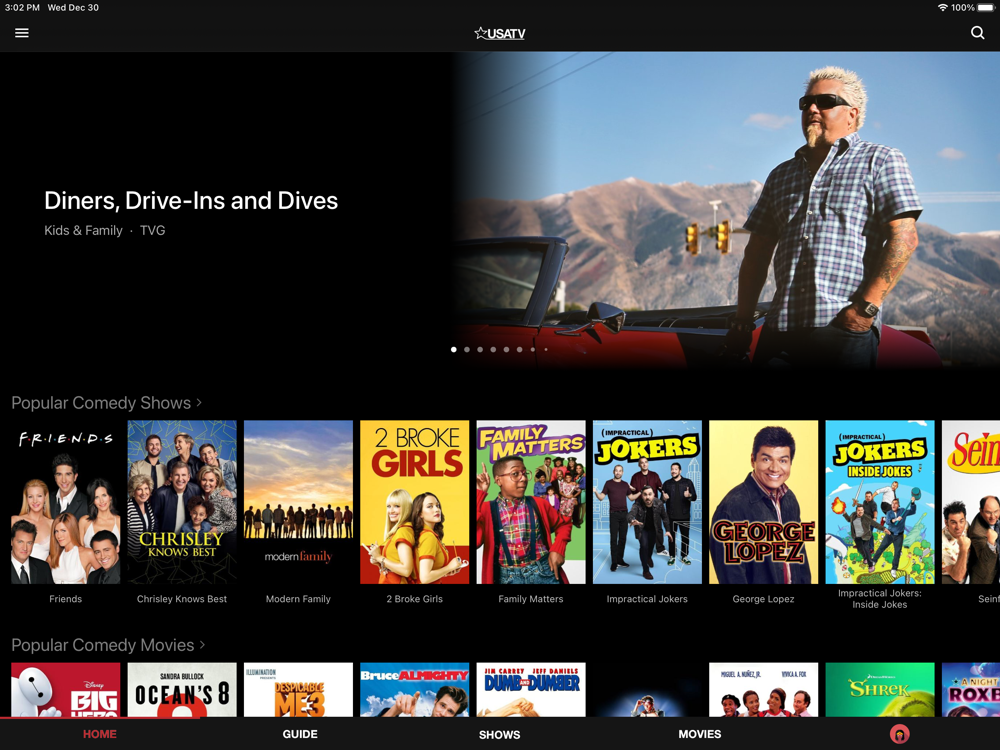This screenshot has height=750, width=1000.
Task: Click the Kids & Family genre label
Action: pyautogui.click(x=83, y=230)
